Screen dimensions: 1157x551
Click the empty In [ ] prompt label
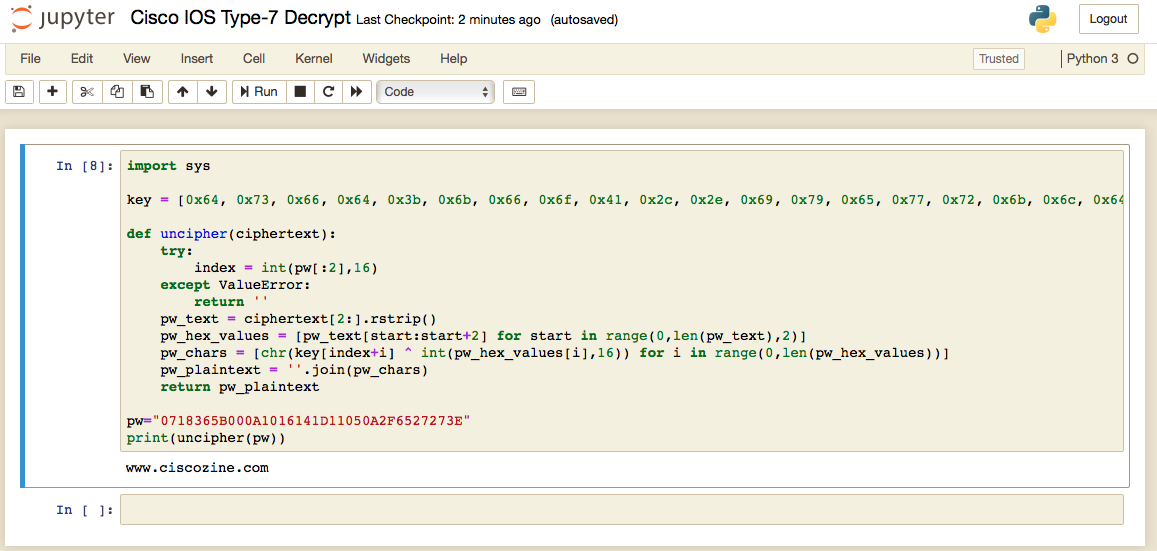click(x=85, y=510)
